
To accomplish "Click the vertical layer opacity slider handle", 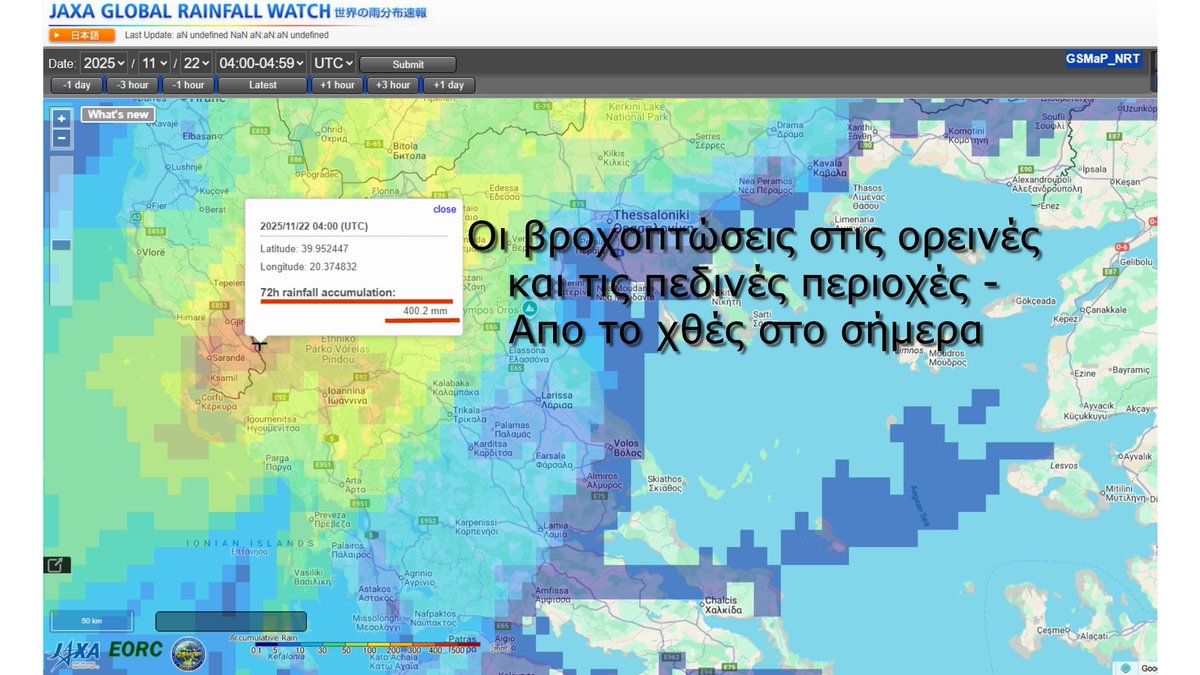I will click(x=62, y=245).
